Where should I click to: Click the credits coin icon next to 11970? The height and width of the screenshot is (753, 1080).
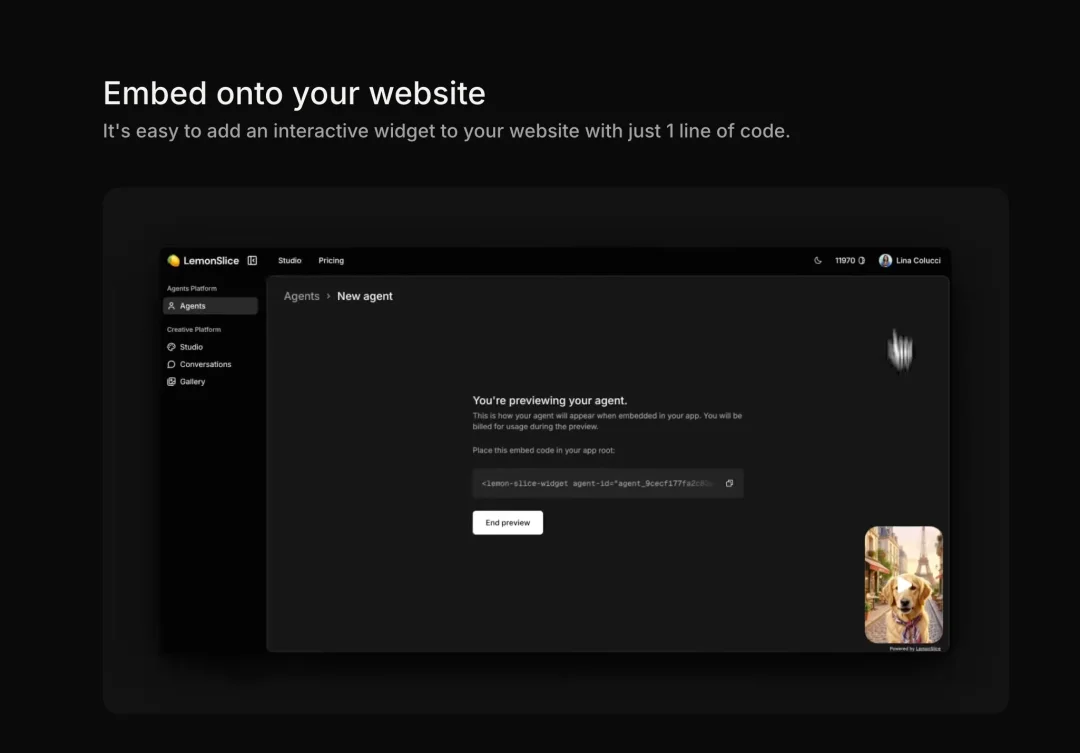pos(862,261)
